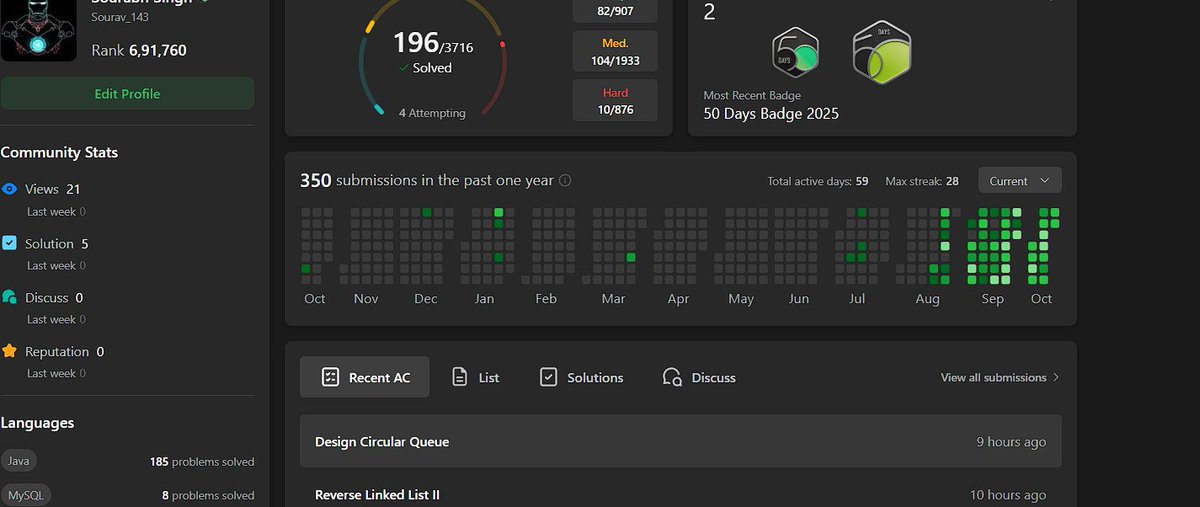The image size is (1200, 507).
Task: Click the Discuss chat bubbles icon
Action: coord(9,297)
